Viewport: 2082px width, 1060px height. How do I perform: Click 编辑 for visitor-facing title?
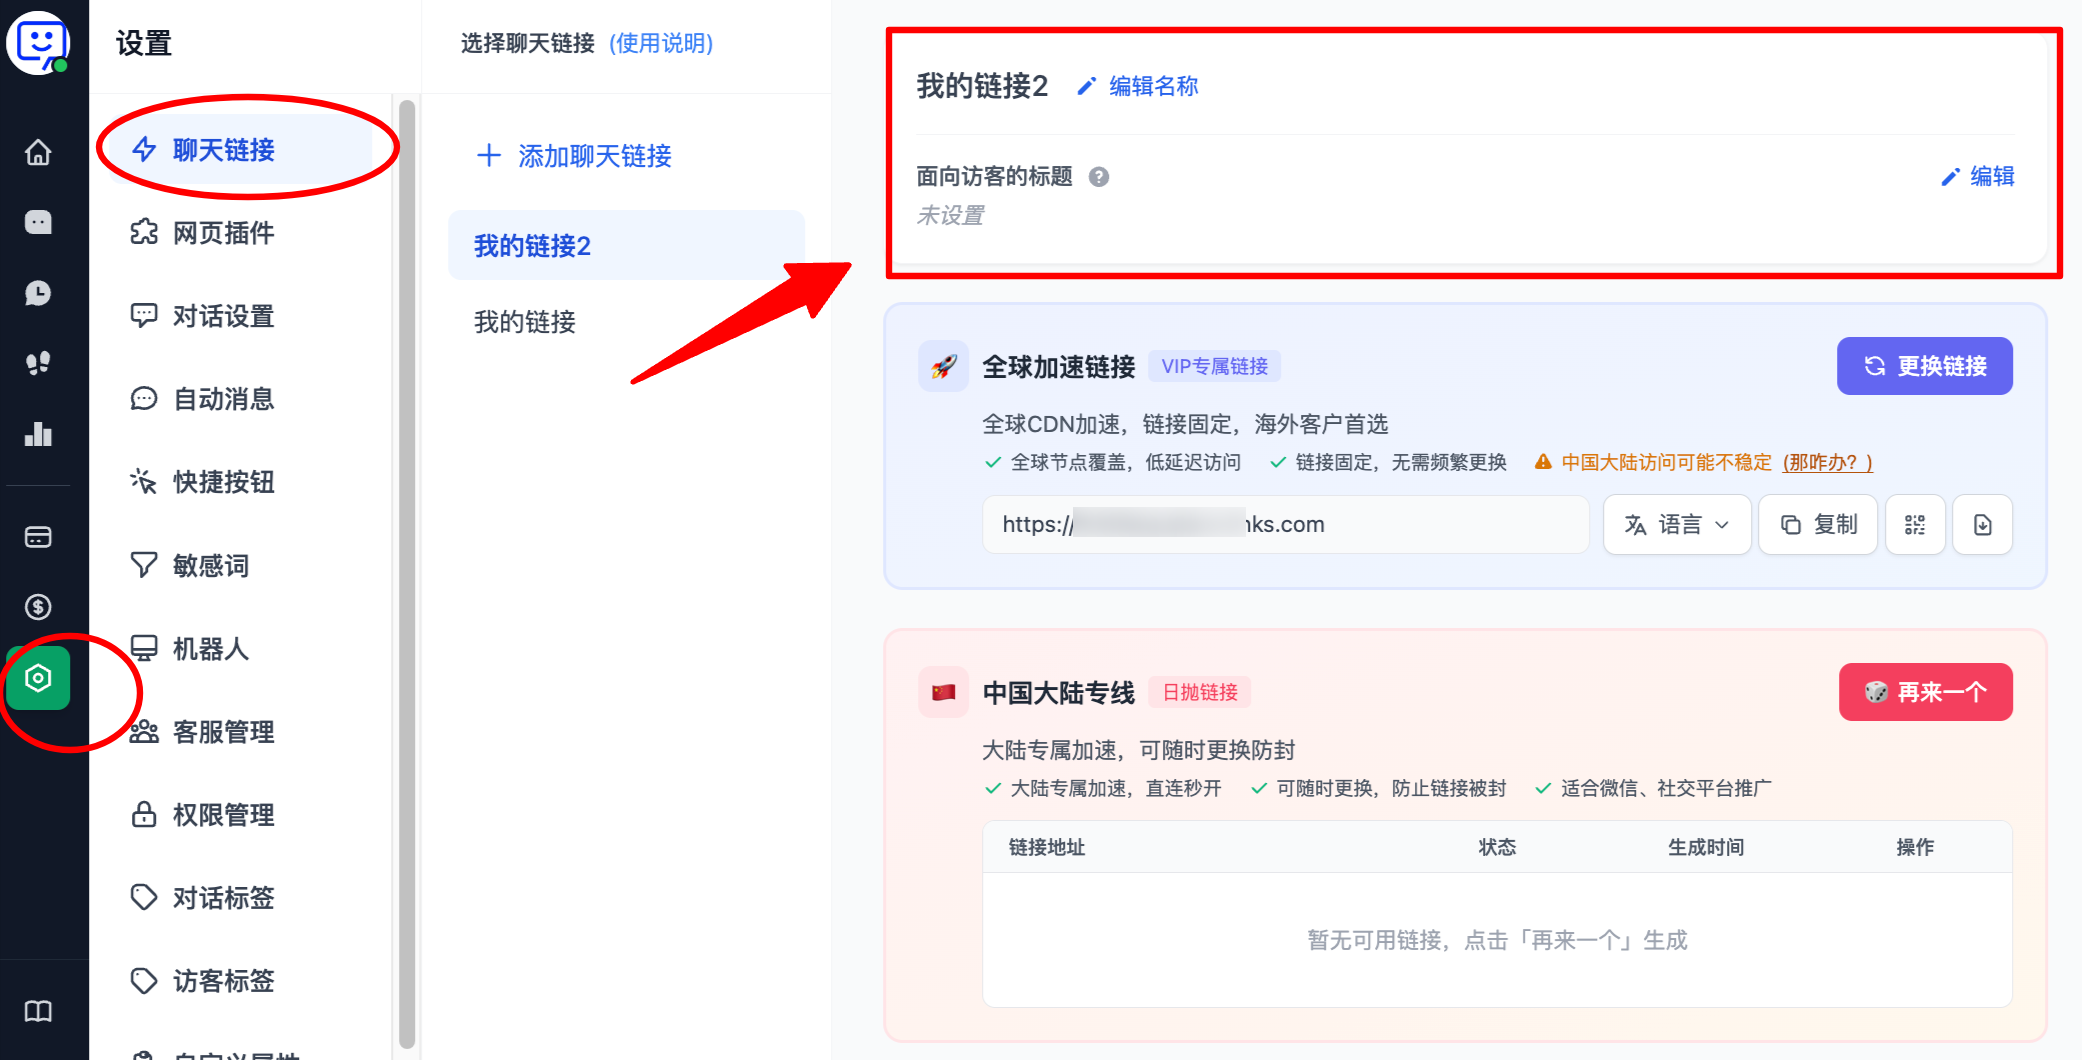click(1978, 177)
